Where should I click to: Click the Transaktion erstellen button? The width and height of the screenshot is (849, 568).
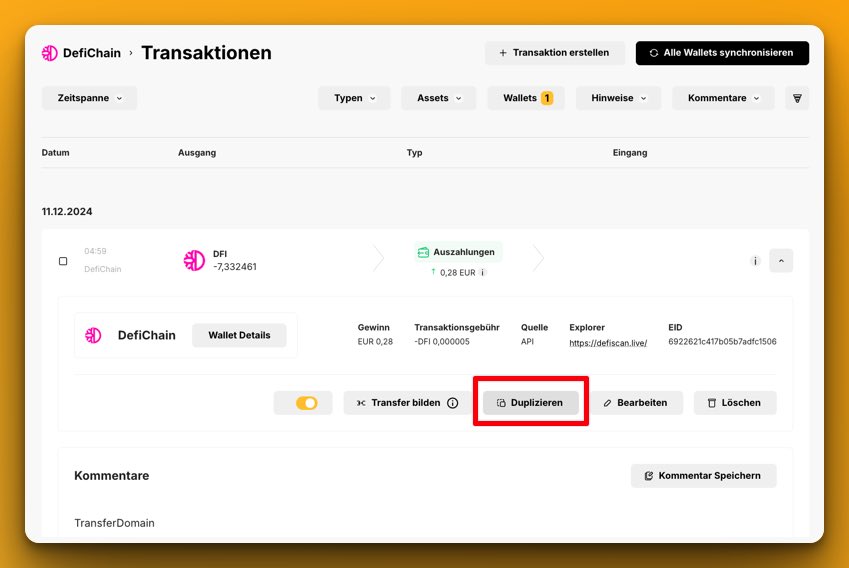coord(554,53)
